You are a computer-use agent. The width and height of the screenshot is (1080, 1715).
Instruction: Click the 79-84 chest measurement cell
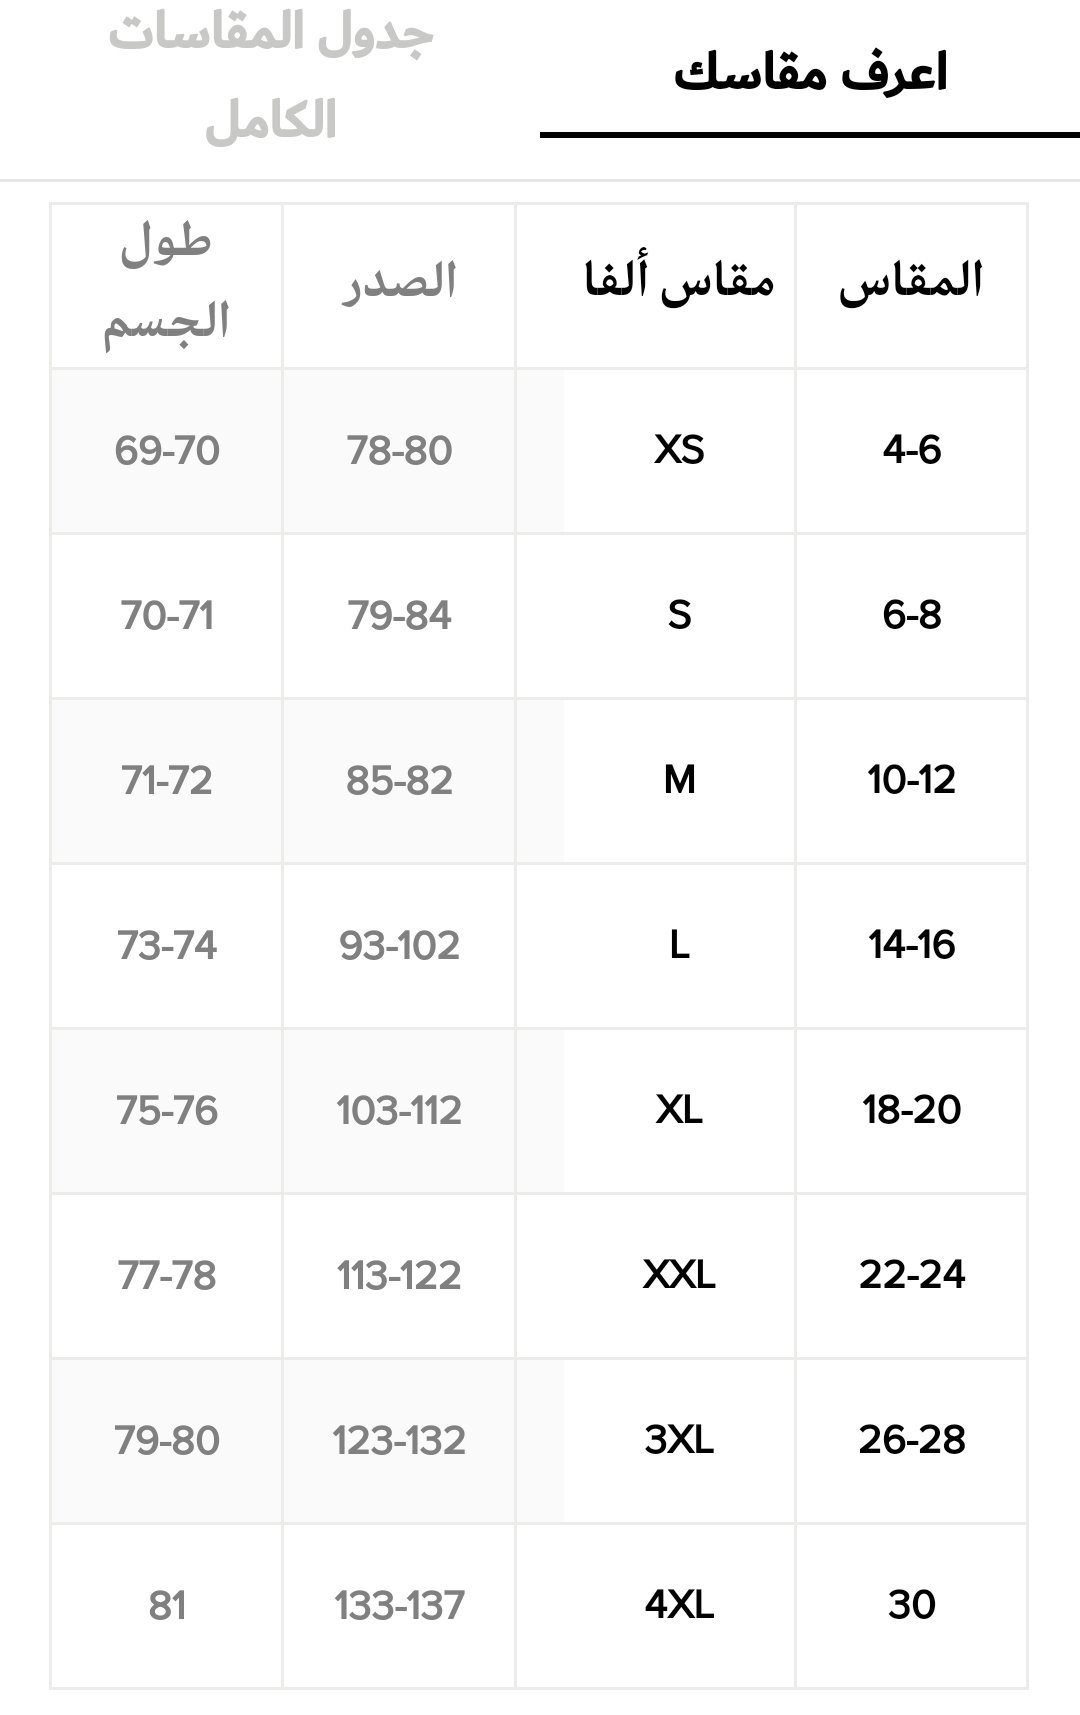(x=399, y=615)
